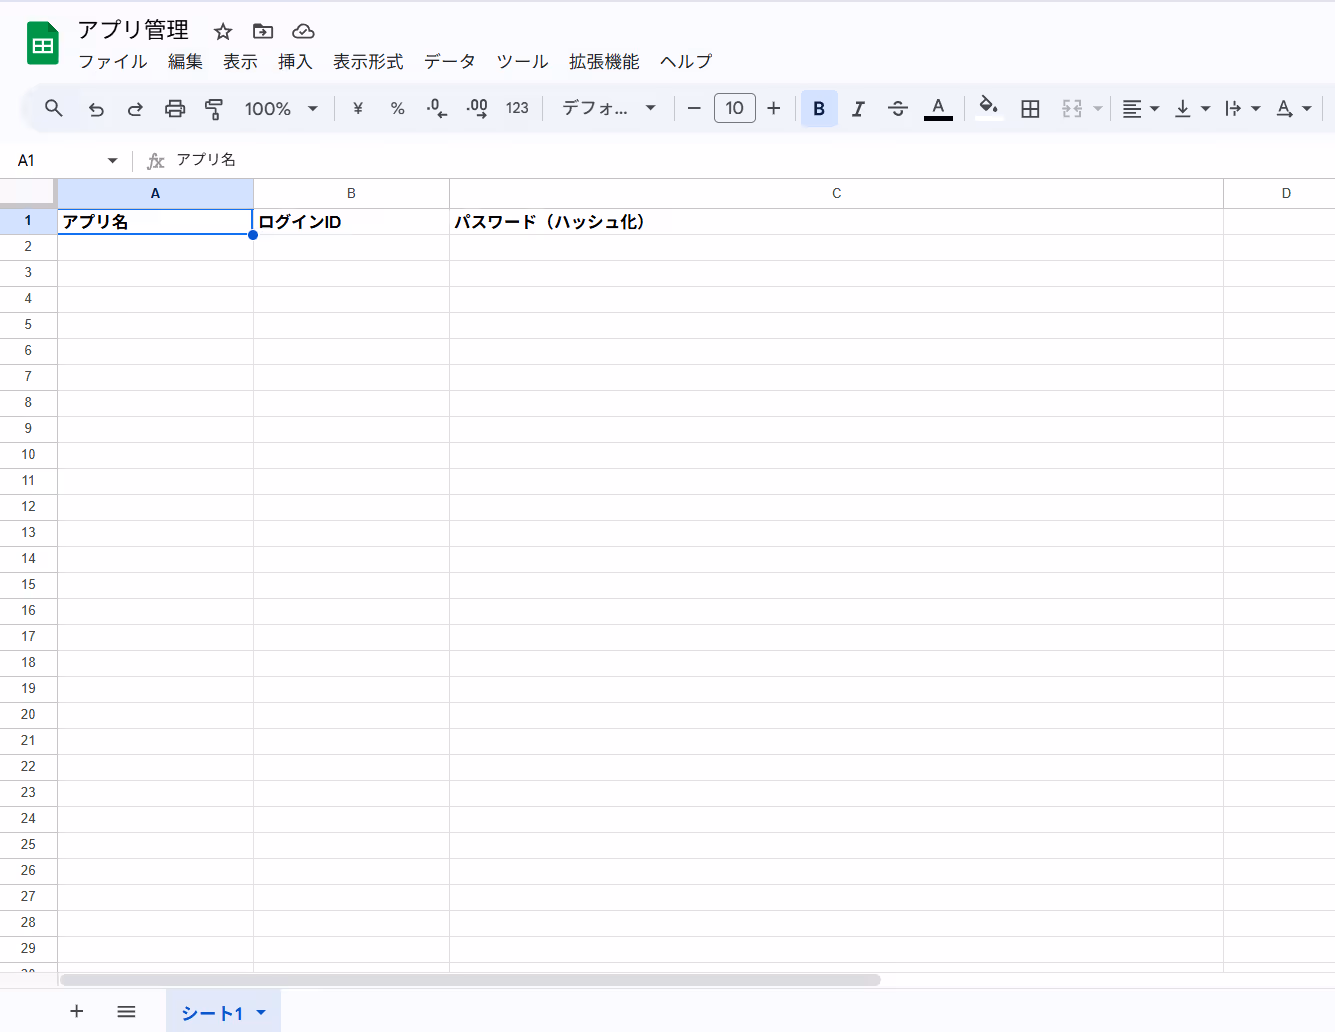
Task: Toggle italic formatting
Action: pyautogui.click(x=858, y=108)
